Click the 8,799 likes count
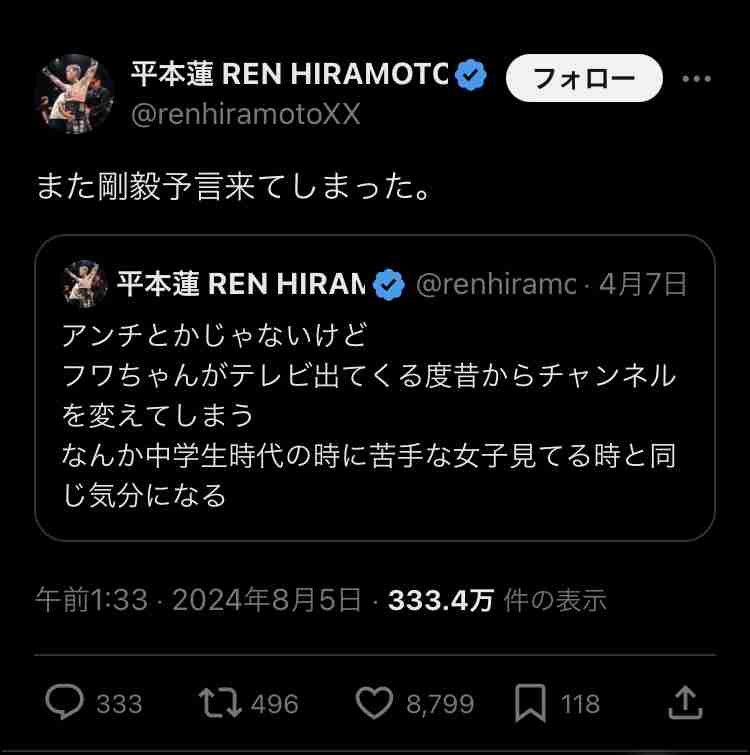 pos(440,704)
